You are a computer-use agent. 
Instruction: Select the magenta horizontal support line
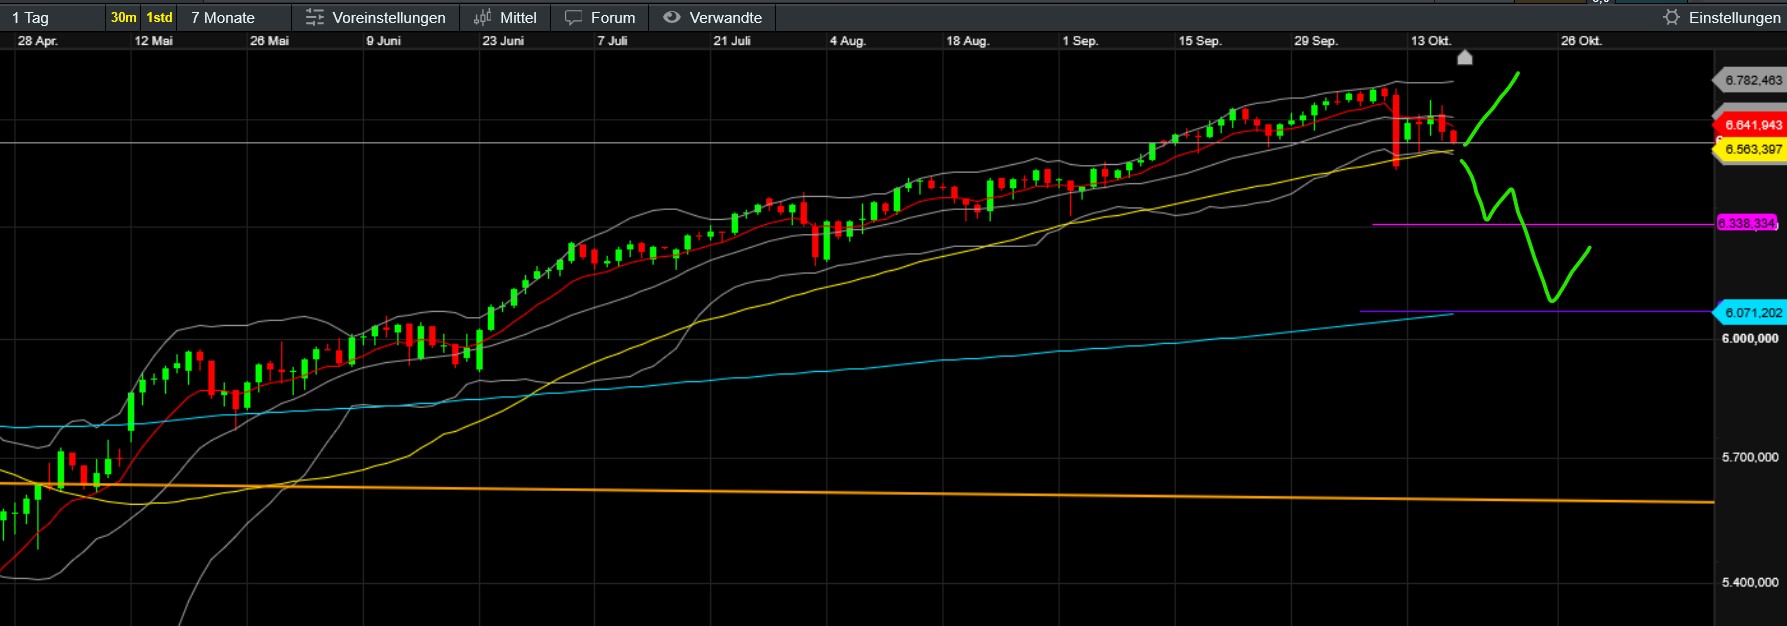pos(1543,224)
